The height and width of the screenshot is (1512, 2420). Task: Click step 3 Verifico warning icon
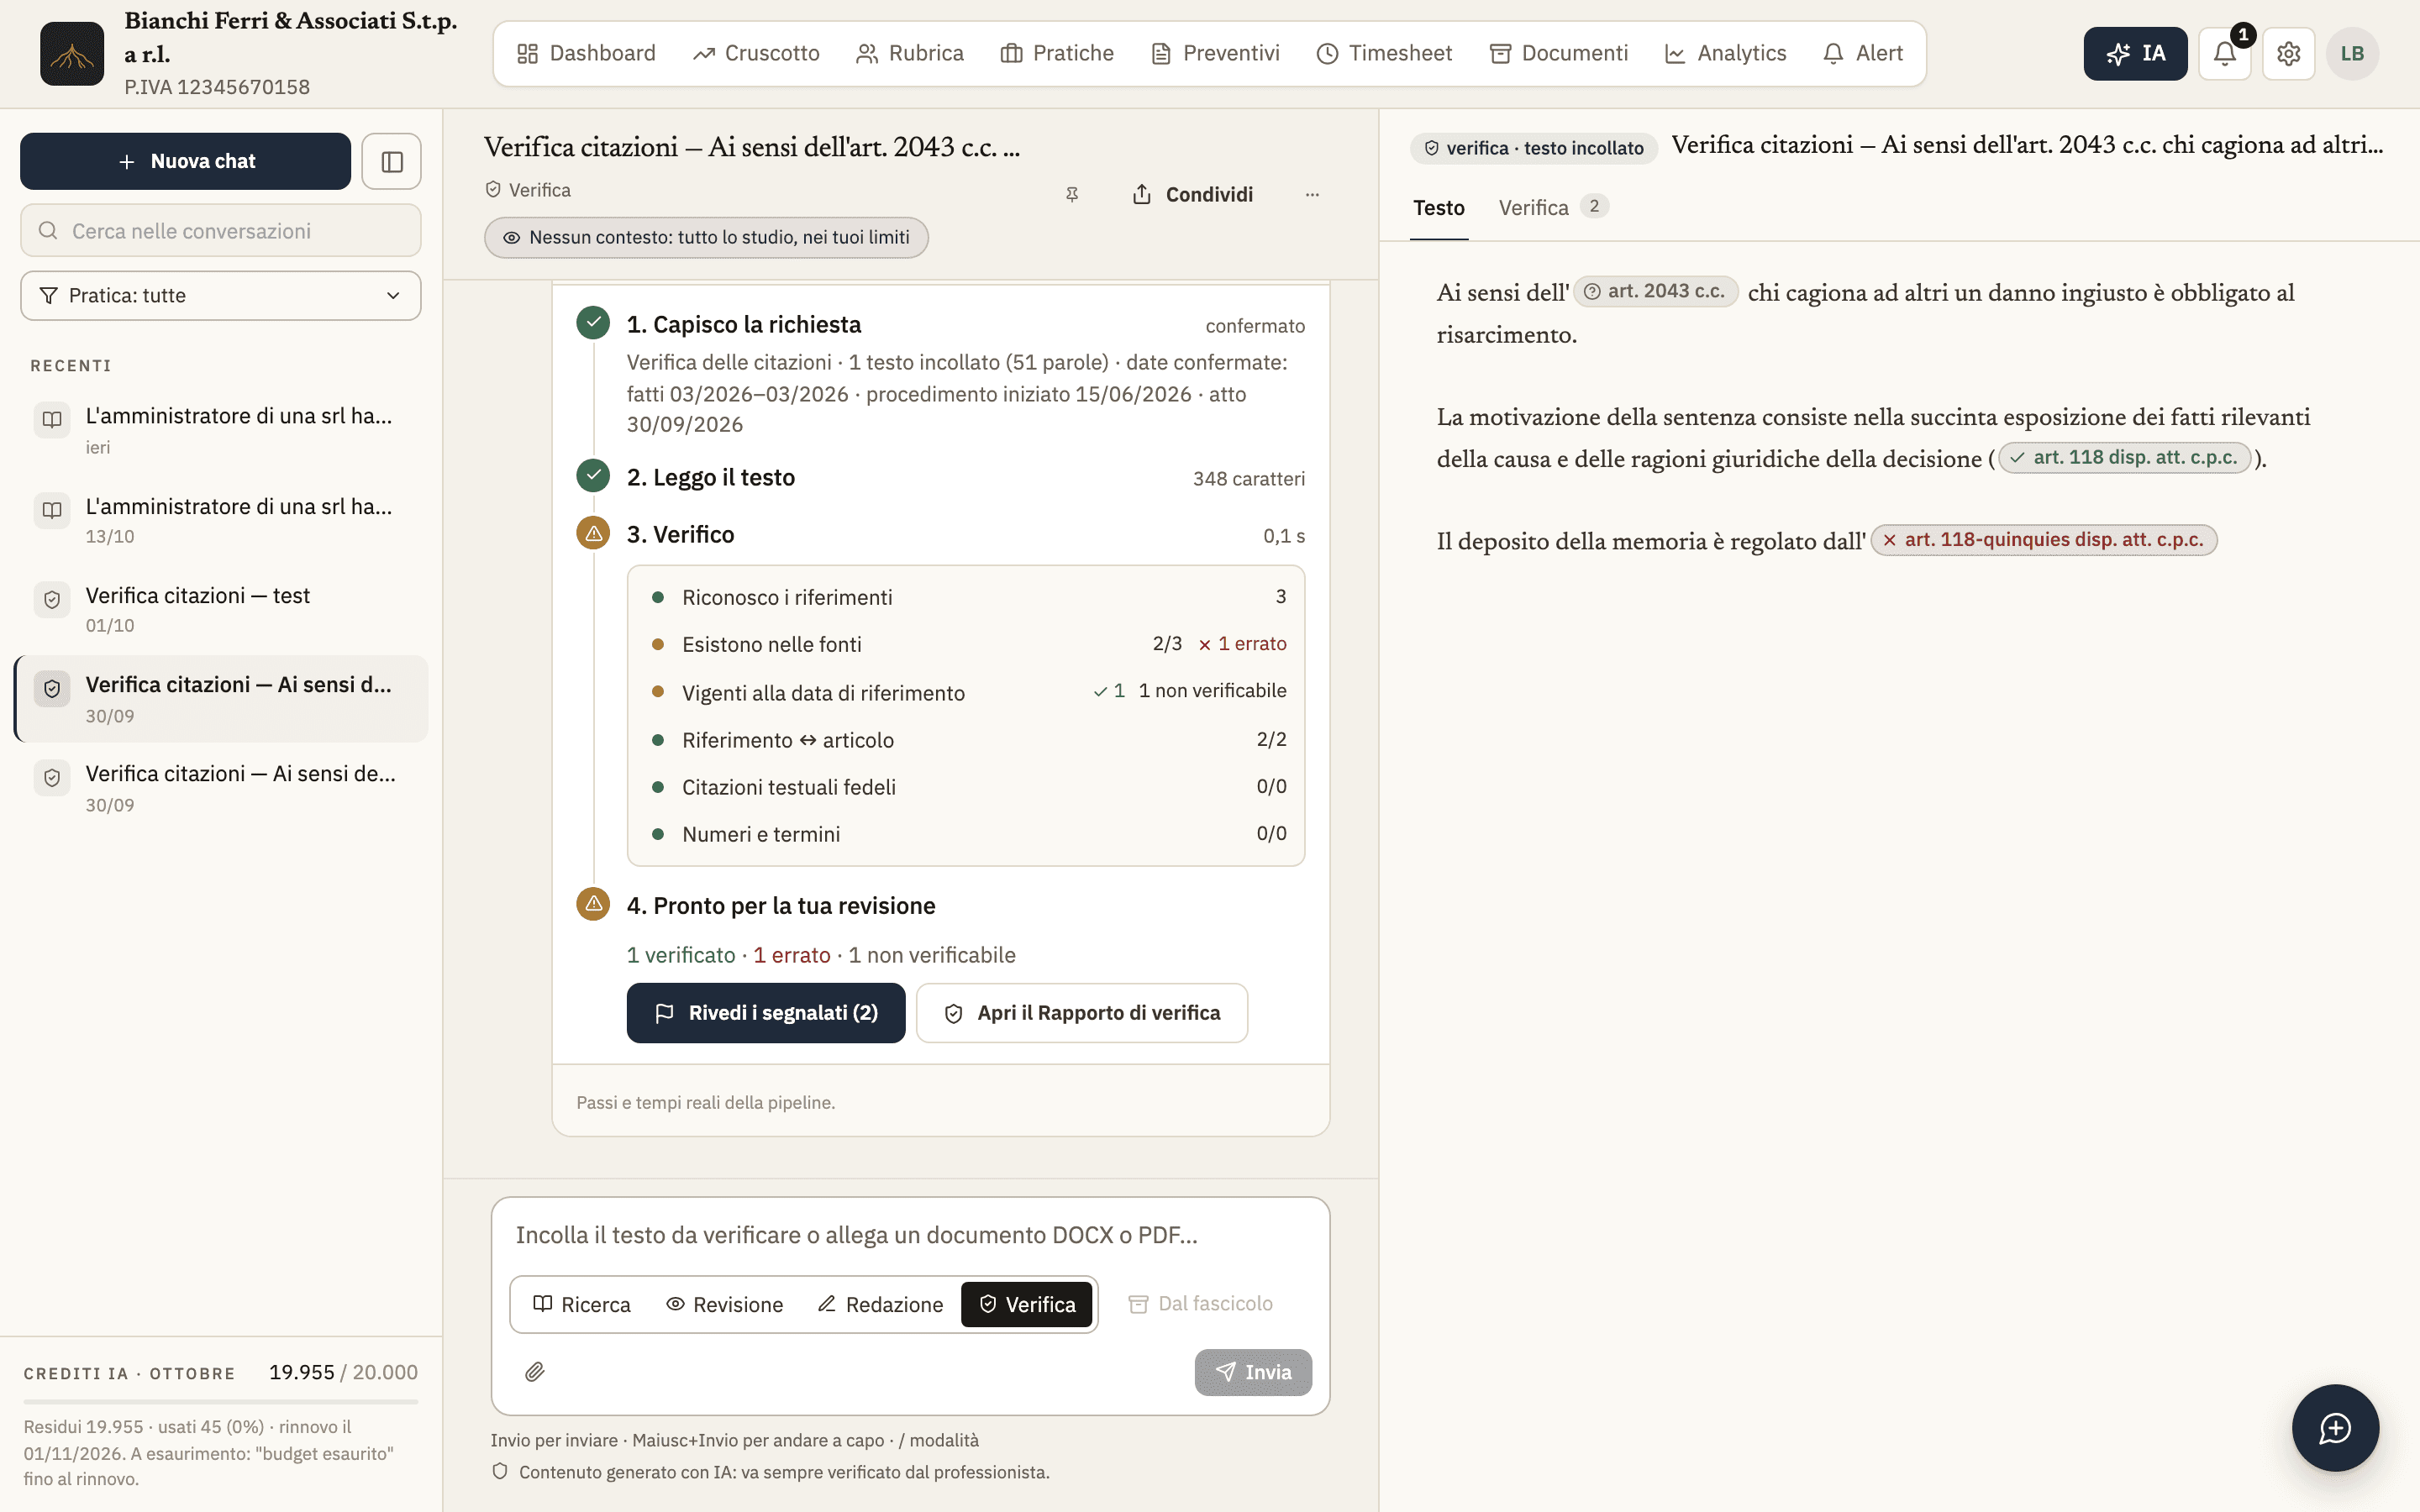pos(593,534)
